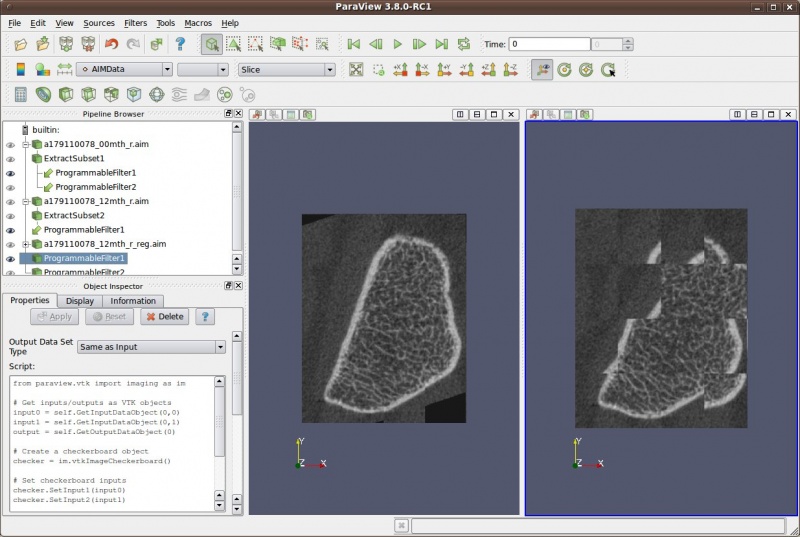Image resolution: width=800 pixels, height=537 pixels.
Task: Activate Select Cells On surface tool
Action: point(211,44)
